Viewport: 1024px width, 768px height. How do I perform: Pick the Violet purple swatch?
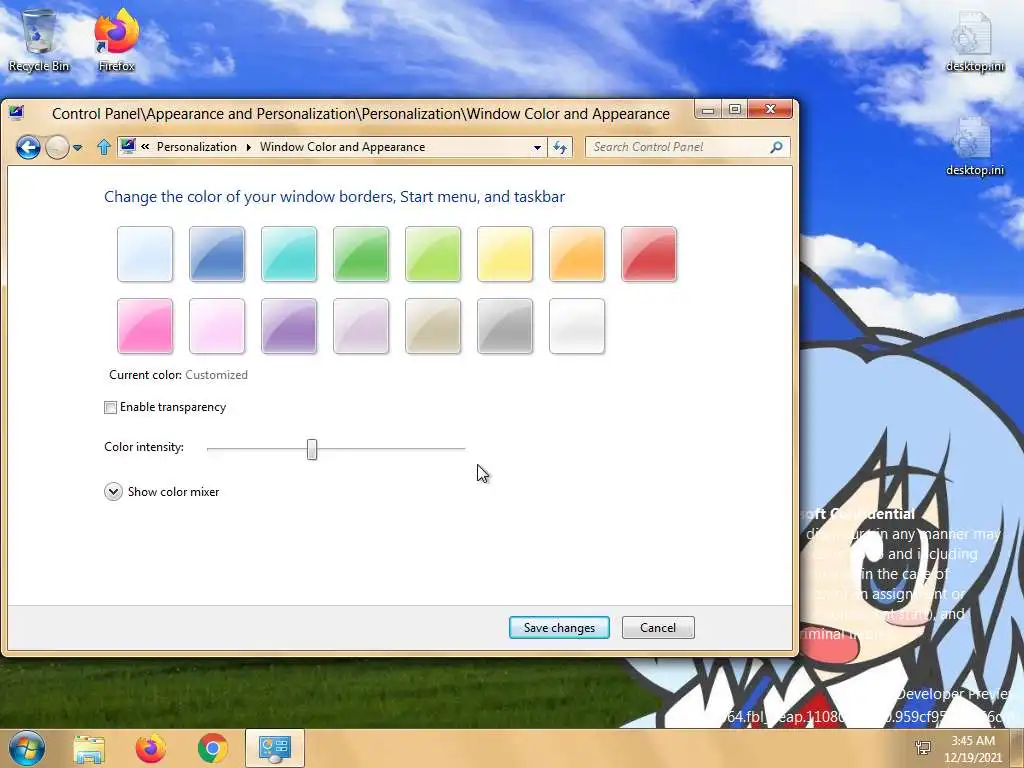click(289, 326)
